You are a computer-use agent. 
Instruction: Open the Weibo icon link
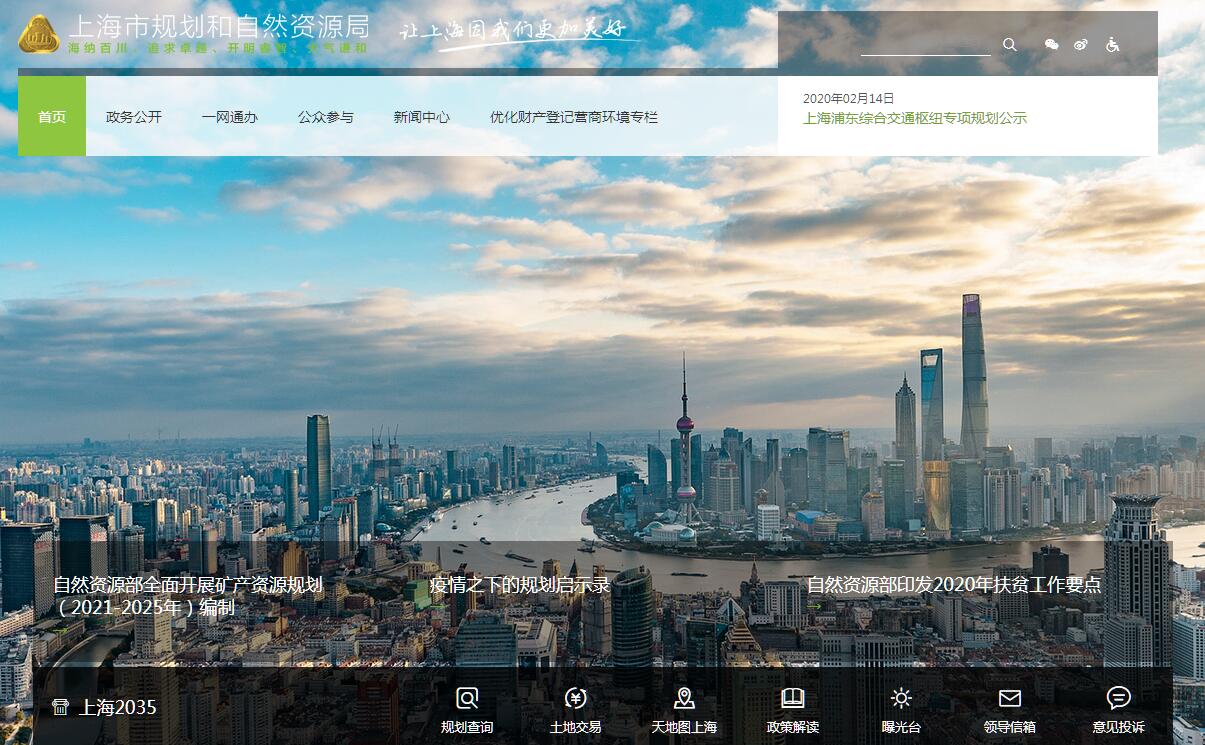click(x=1081, y=44)
